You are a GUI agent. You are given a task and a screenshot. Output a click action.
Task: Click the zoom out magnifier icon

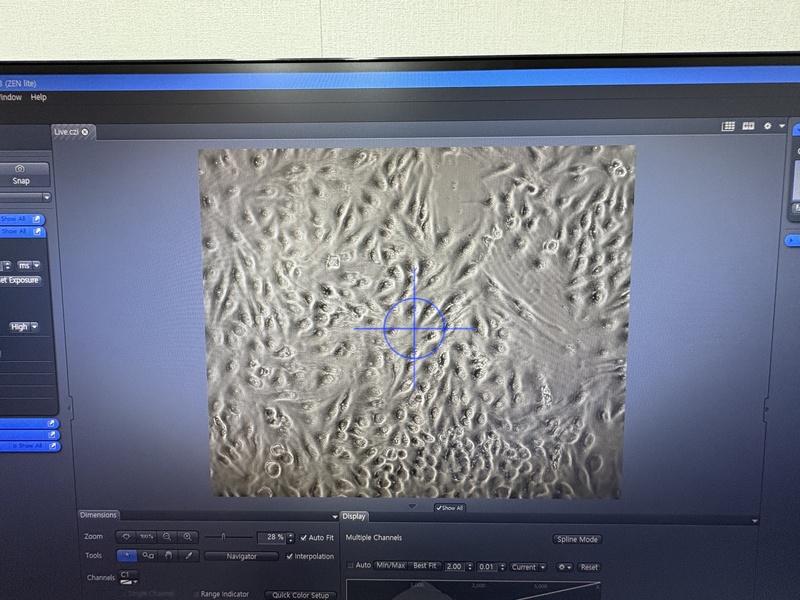pyautogui.click(x=167, y=537)
